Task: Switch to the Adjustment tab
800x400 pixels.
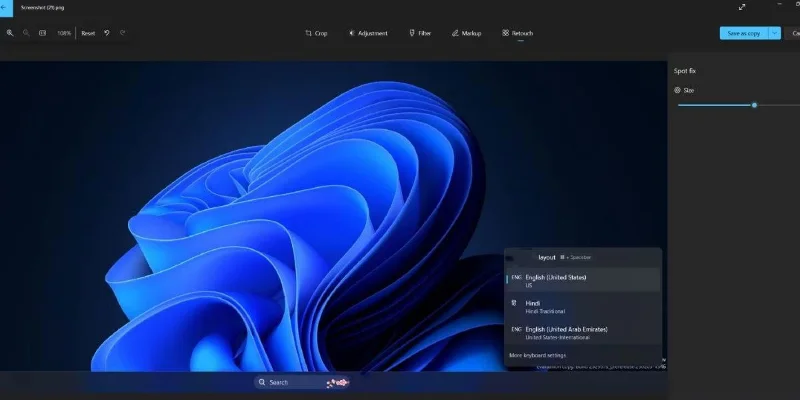Action: click(368, 33)
